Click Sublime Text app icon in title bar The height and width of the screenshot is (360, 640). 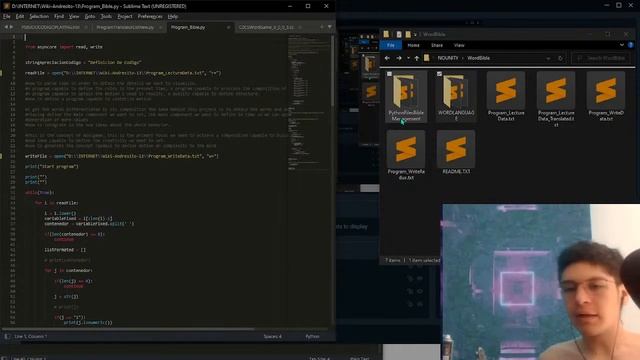click(x=6, y=6)
